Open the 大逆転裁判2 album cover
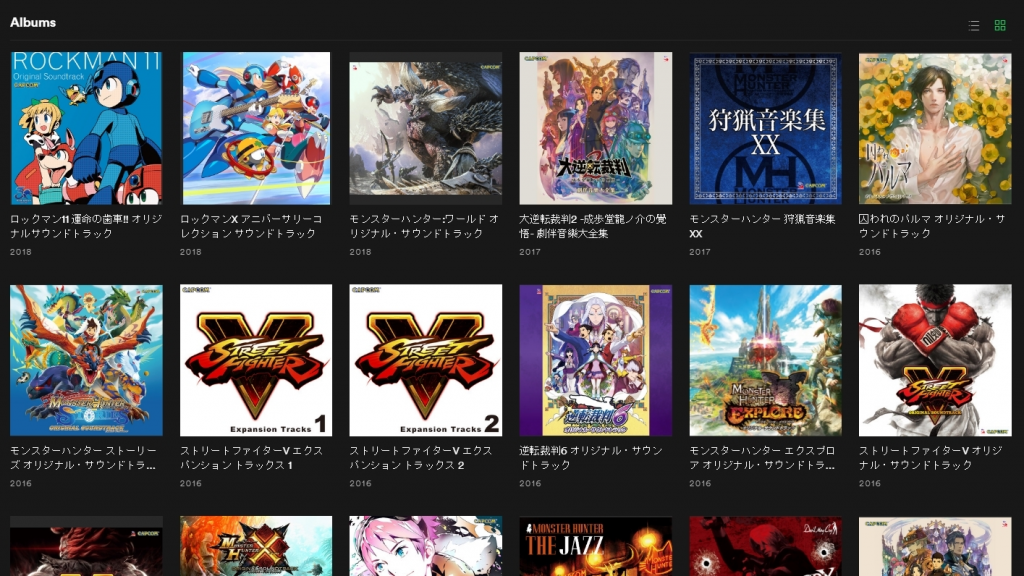Screen dimensions: 1024x576 pos(595,128)
